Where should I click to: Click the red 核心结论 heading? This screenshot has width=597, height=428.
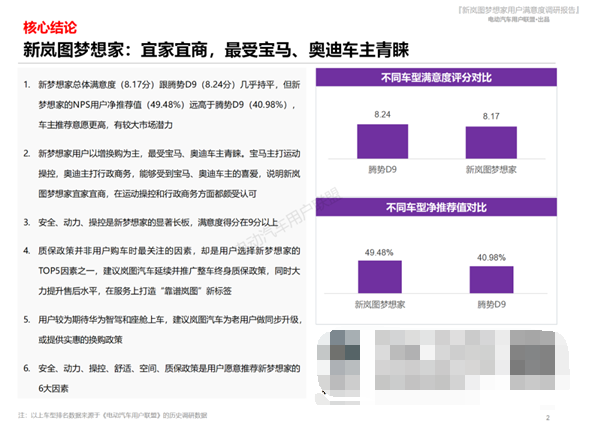(50, 27)
